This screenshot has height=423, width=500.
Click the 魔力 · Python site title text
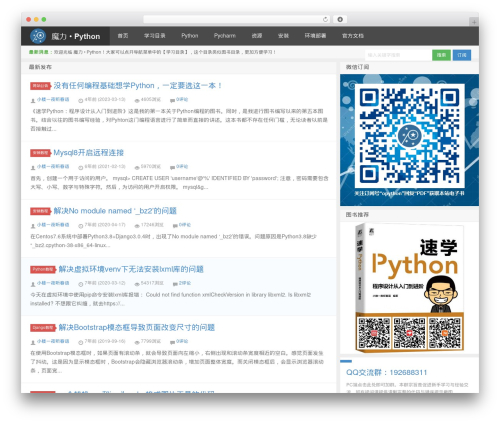tap(76, 36)
